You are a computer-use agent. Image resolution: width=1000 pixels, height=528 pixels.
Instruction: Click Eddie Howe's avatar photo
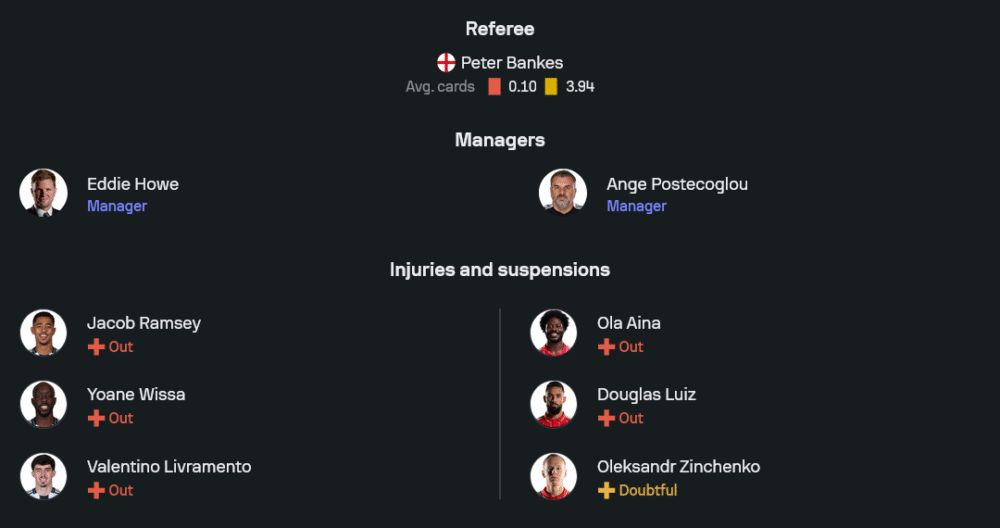click(x=43, y=193)
